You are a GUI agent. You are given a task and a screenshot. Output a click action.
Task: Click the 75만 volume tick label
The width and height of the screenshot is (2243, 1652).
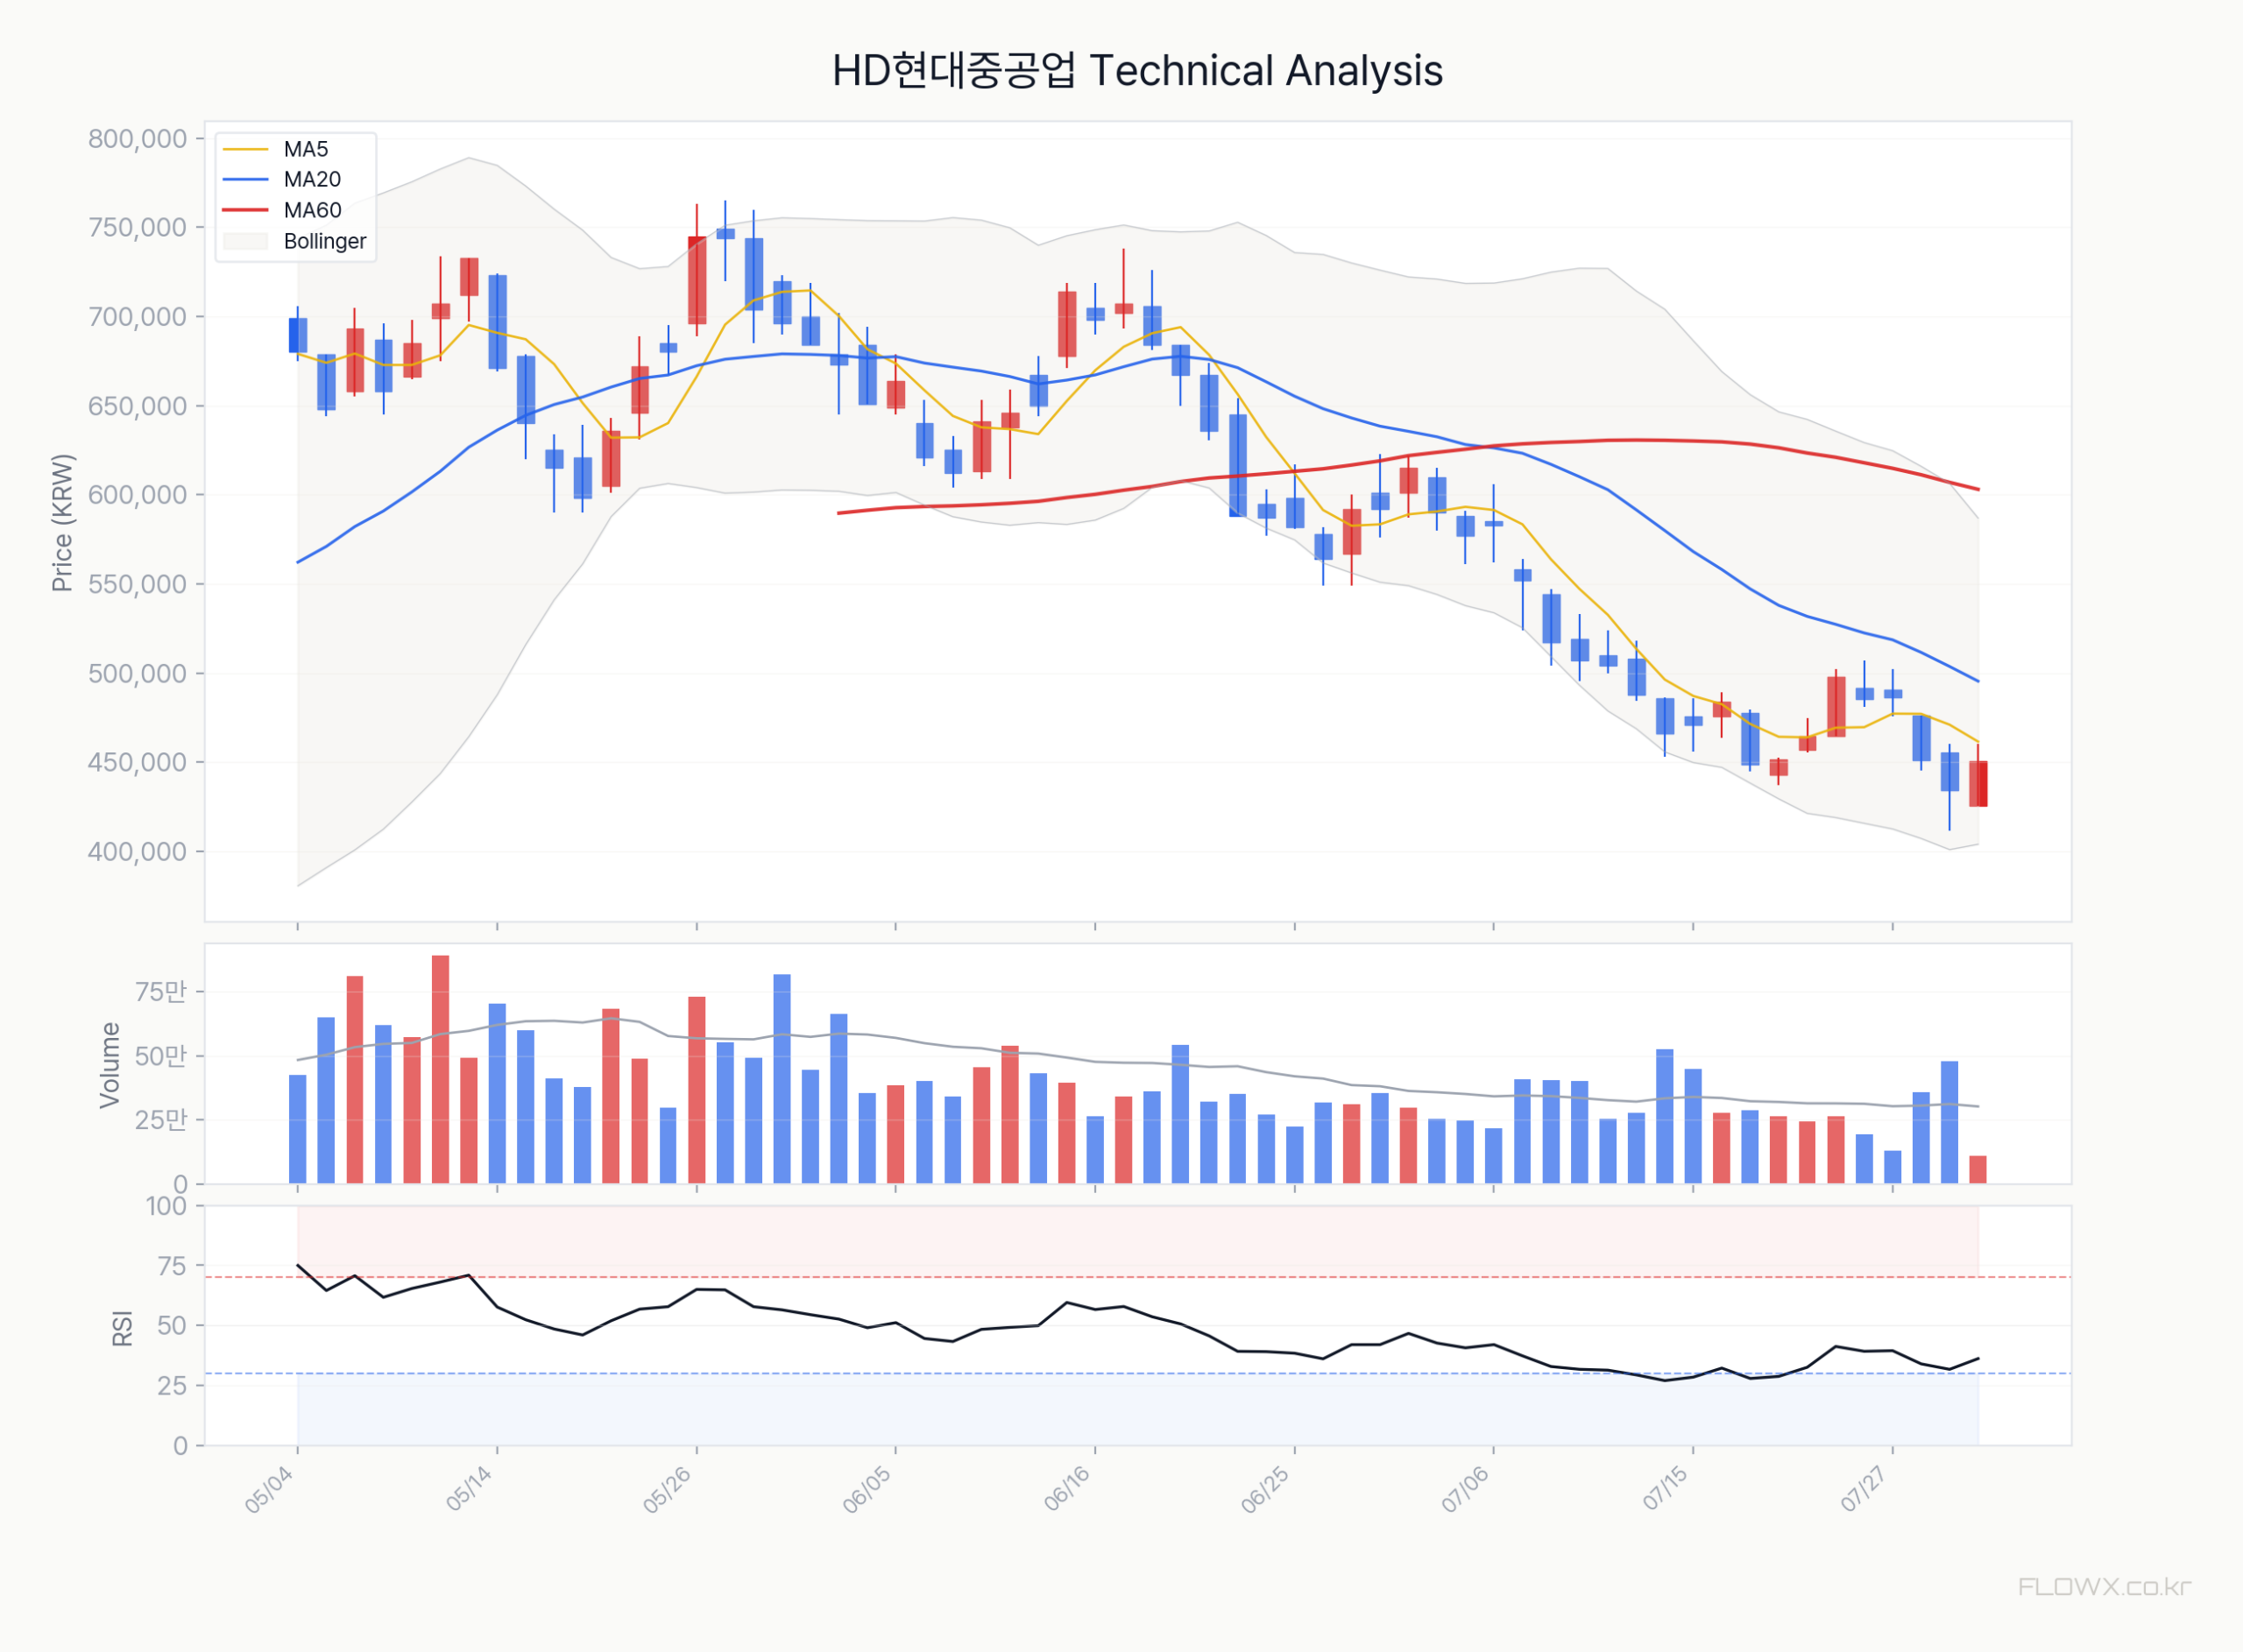(161, 992)
